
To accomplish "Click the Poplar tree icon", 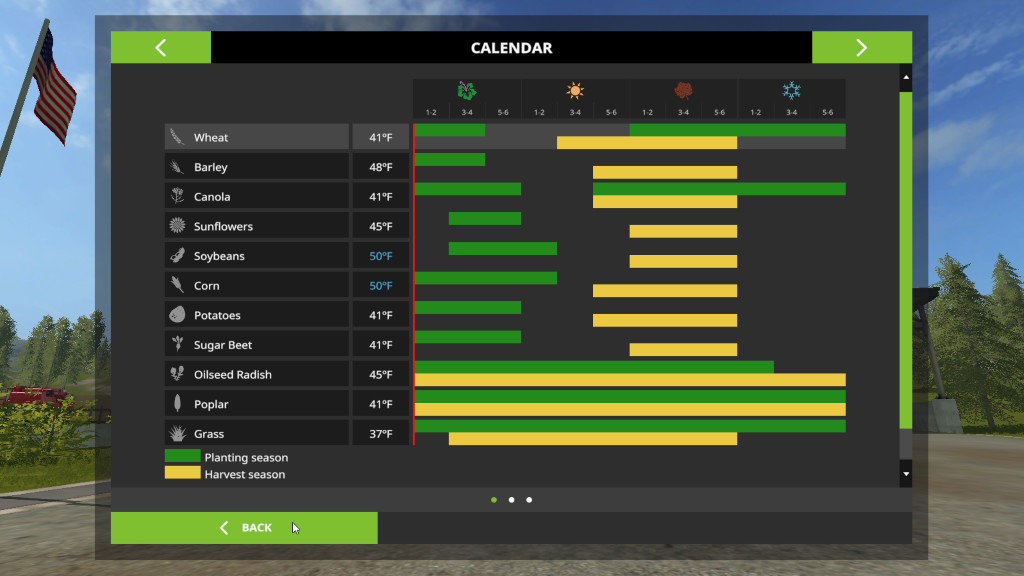I will tap(177, 404).
